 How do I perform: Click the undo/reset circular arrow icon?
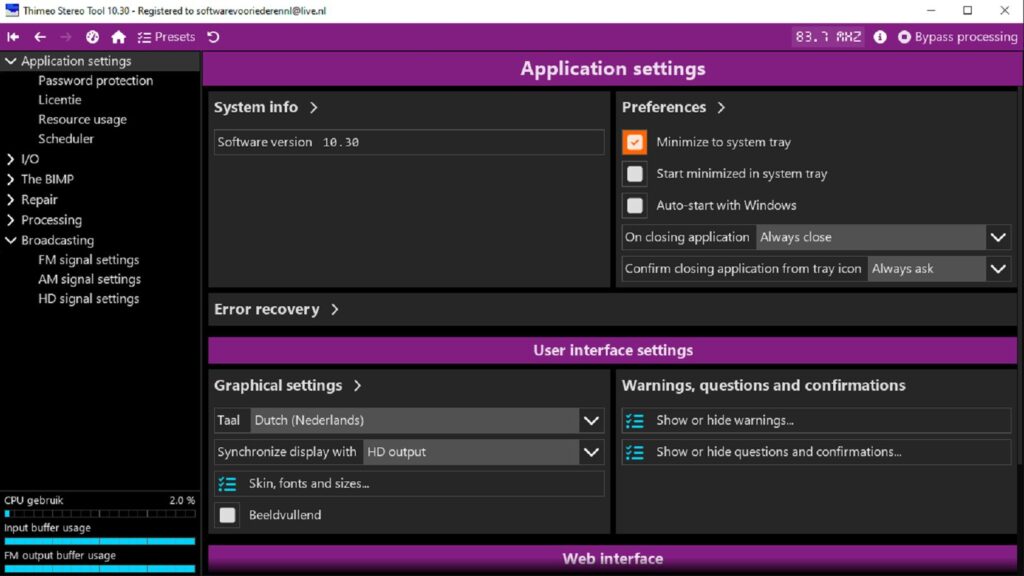(x=214, y=37)
